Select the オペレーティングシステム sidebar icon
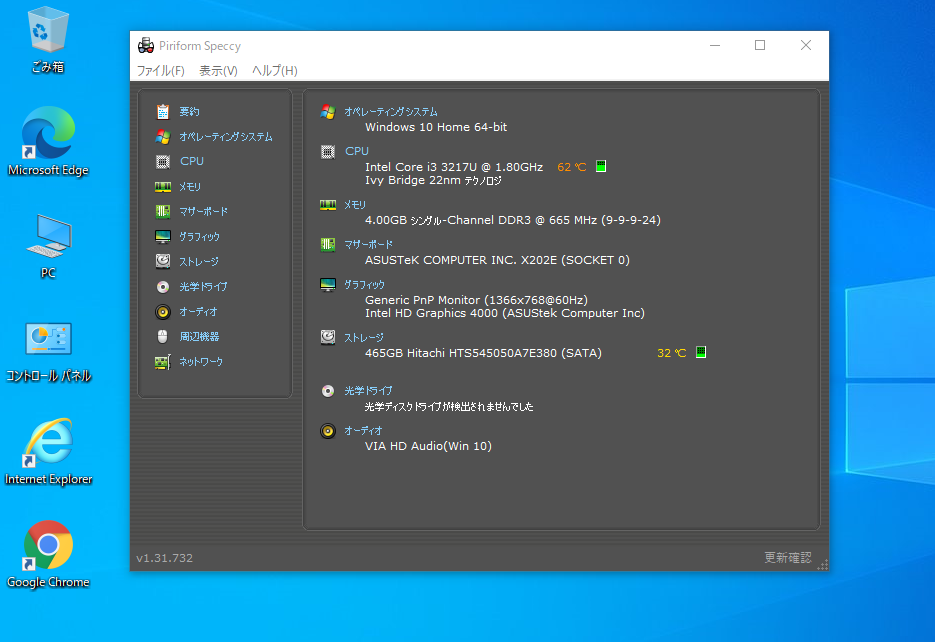This screenshot has height=642, width=935. click(x=163, y=137)
